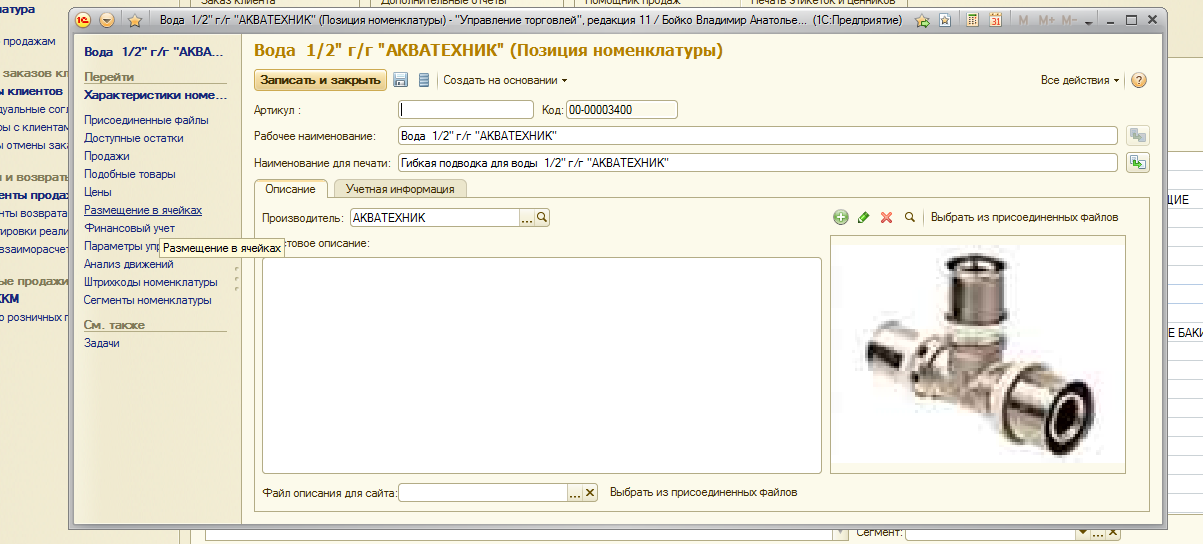The image size is (1203, 544).
Task: Open Финансовый учет link
Action: pyautogui.click(x=129, y=228)
